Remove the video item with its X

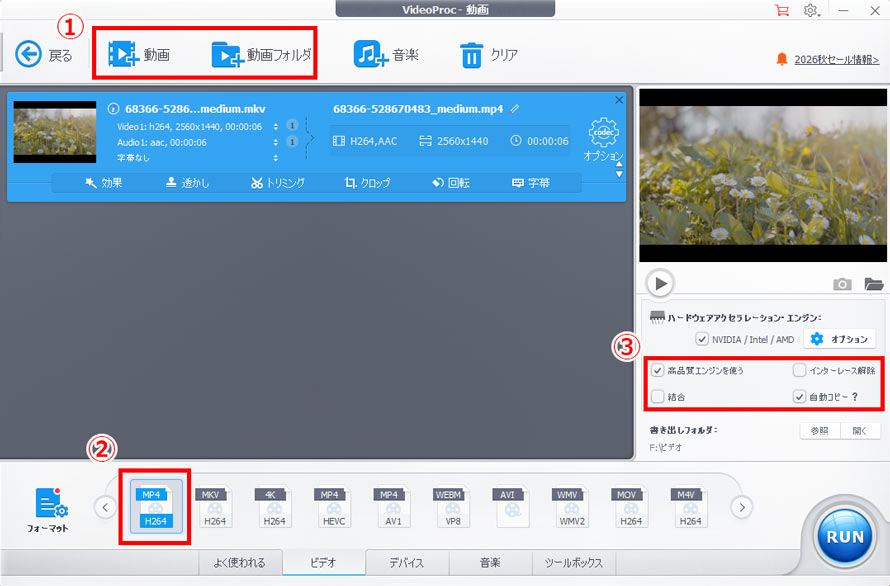[619, 100]
